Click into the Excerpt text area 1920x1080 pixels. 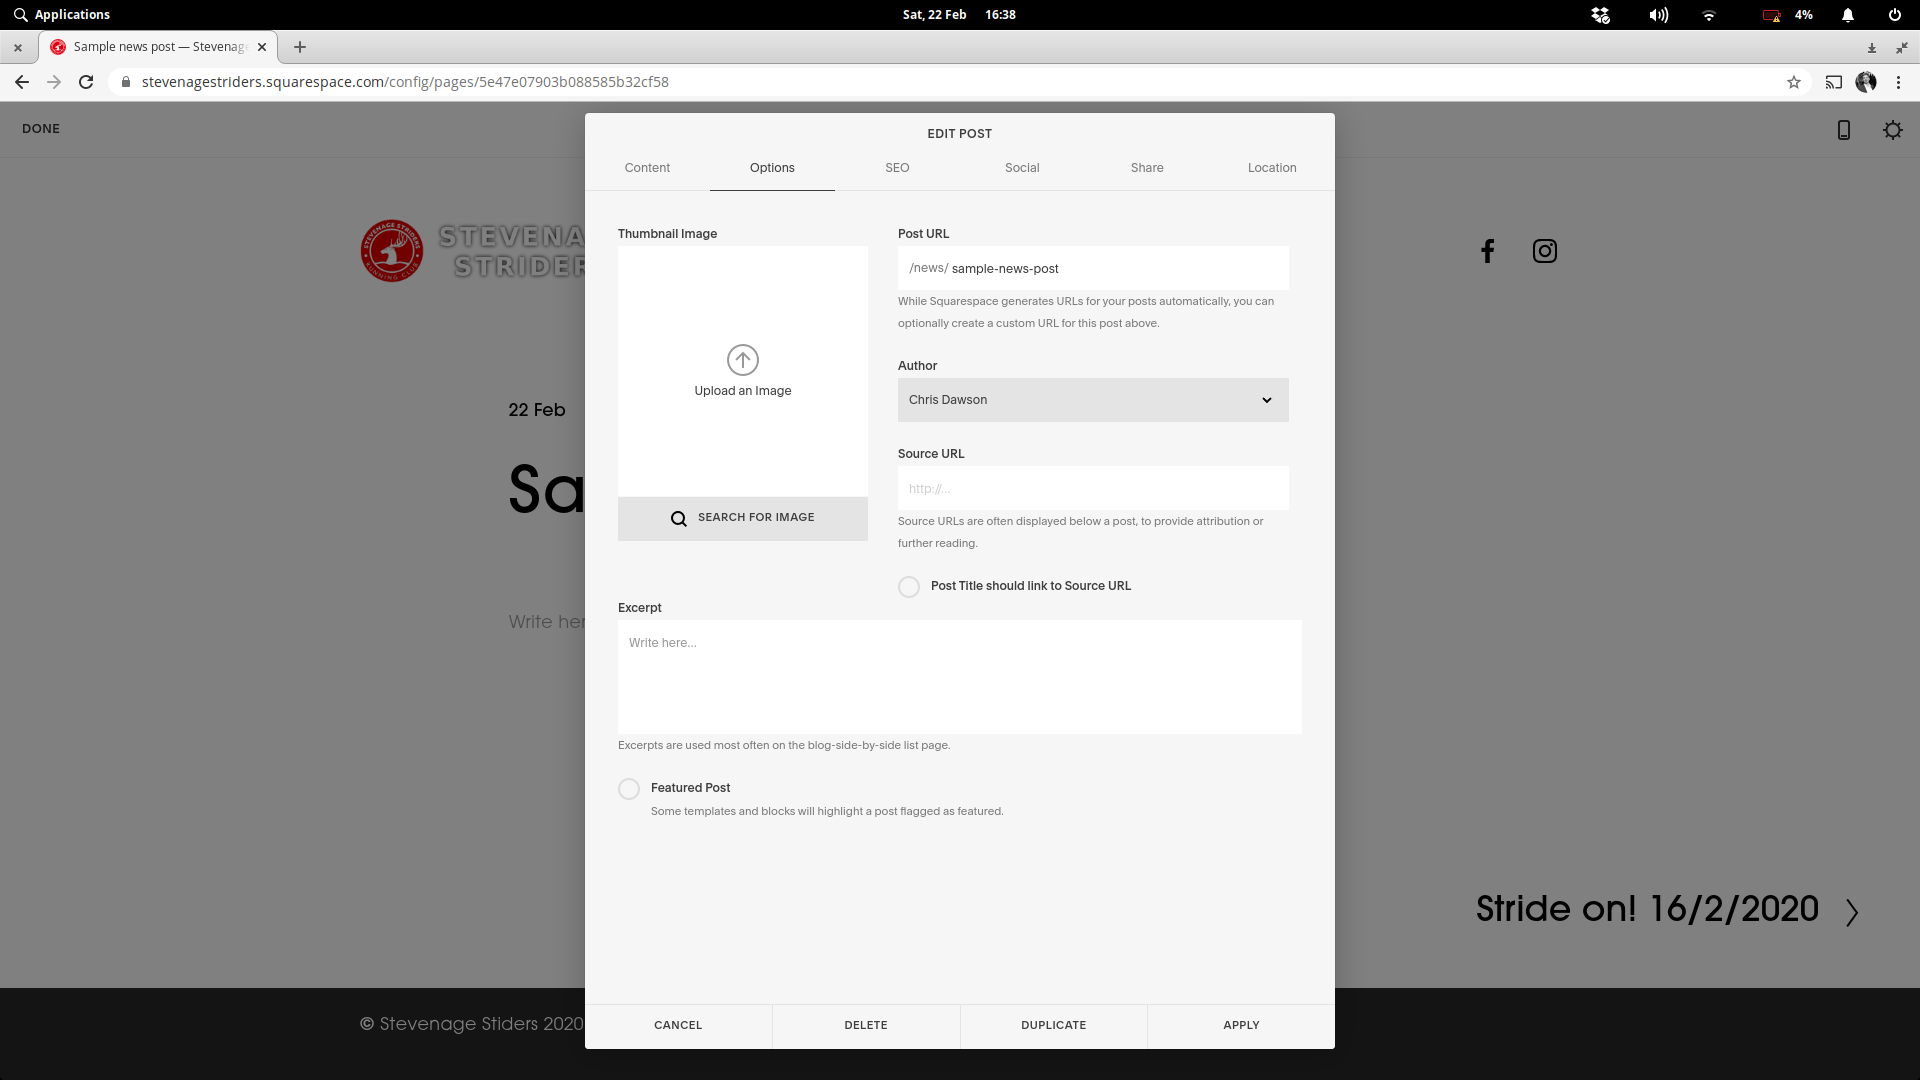click(960, 677)
